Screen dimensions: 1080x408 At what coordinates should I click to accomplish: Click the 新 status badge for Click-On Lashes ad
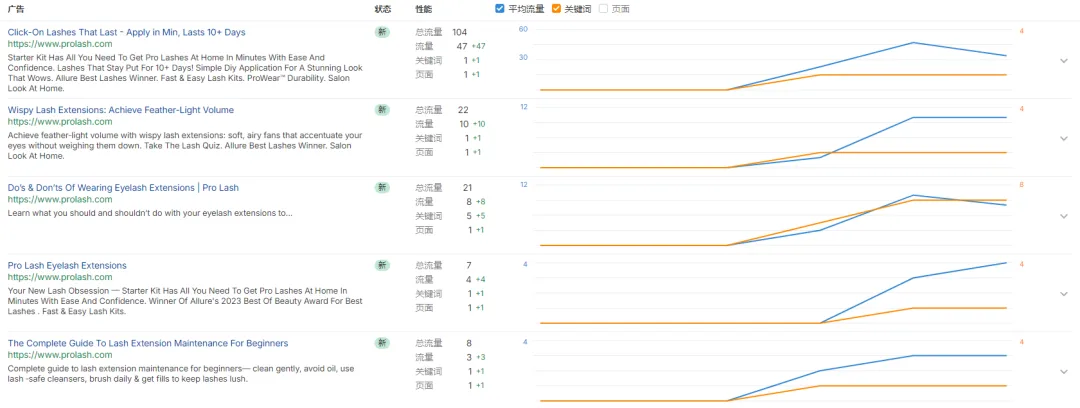tap(382, 32)
